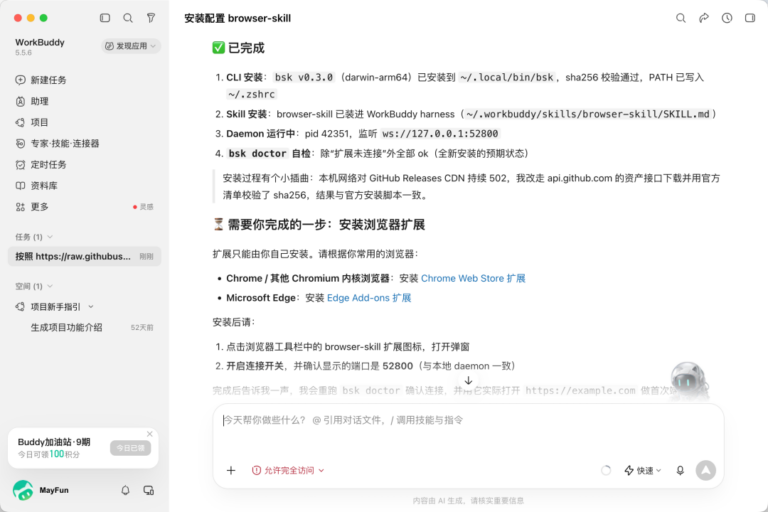Click the WorkBuddy app name
768x512 pixels.
point(40,42)
